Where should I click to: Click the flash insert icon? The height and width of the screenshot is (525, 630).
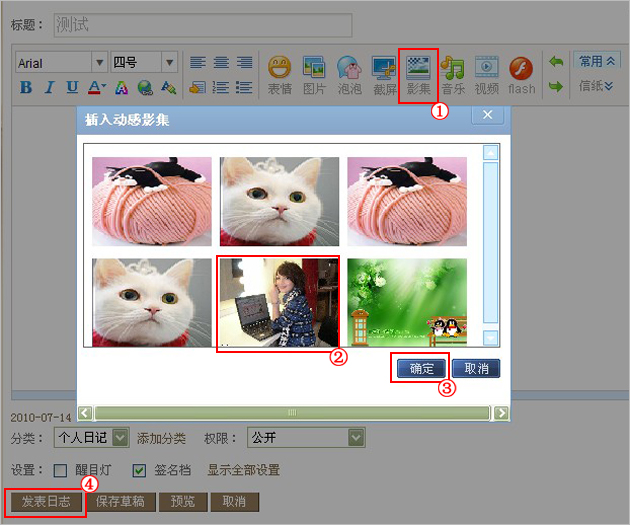pos(521,75)
